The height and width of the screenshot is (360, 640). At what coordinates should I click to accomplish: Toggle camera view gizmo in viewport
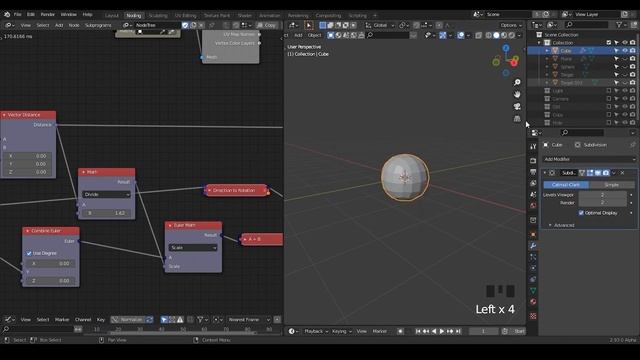tap(517, 107)
